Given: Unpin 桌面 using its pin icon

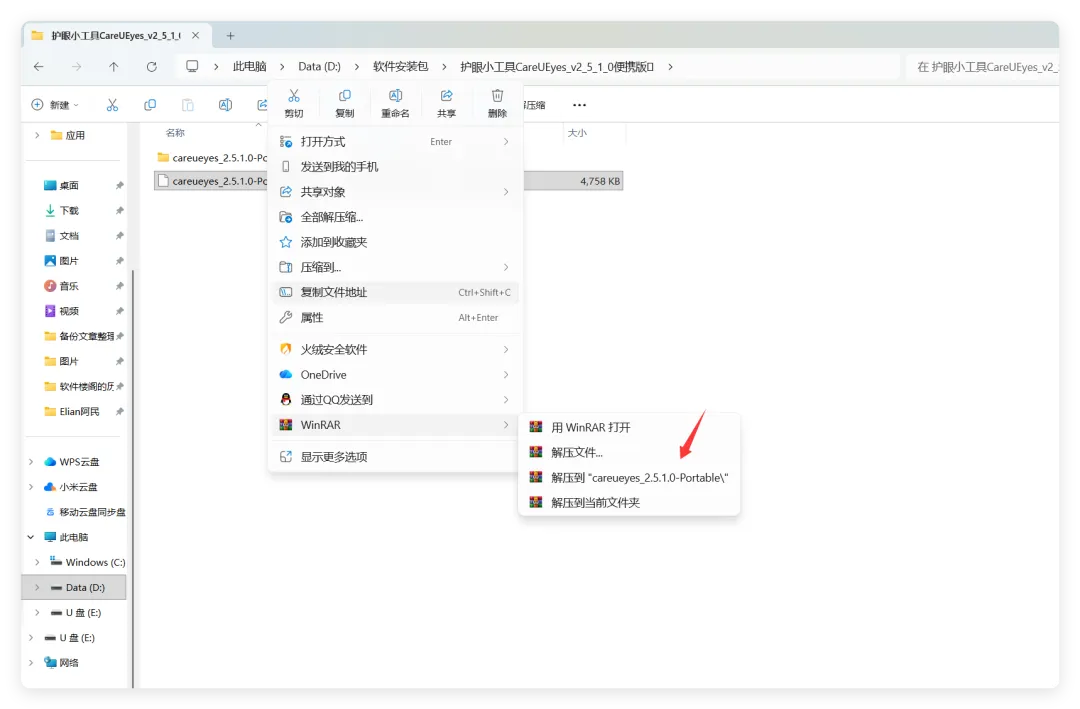Looking at the screenshot, I should pos(119,185).
